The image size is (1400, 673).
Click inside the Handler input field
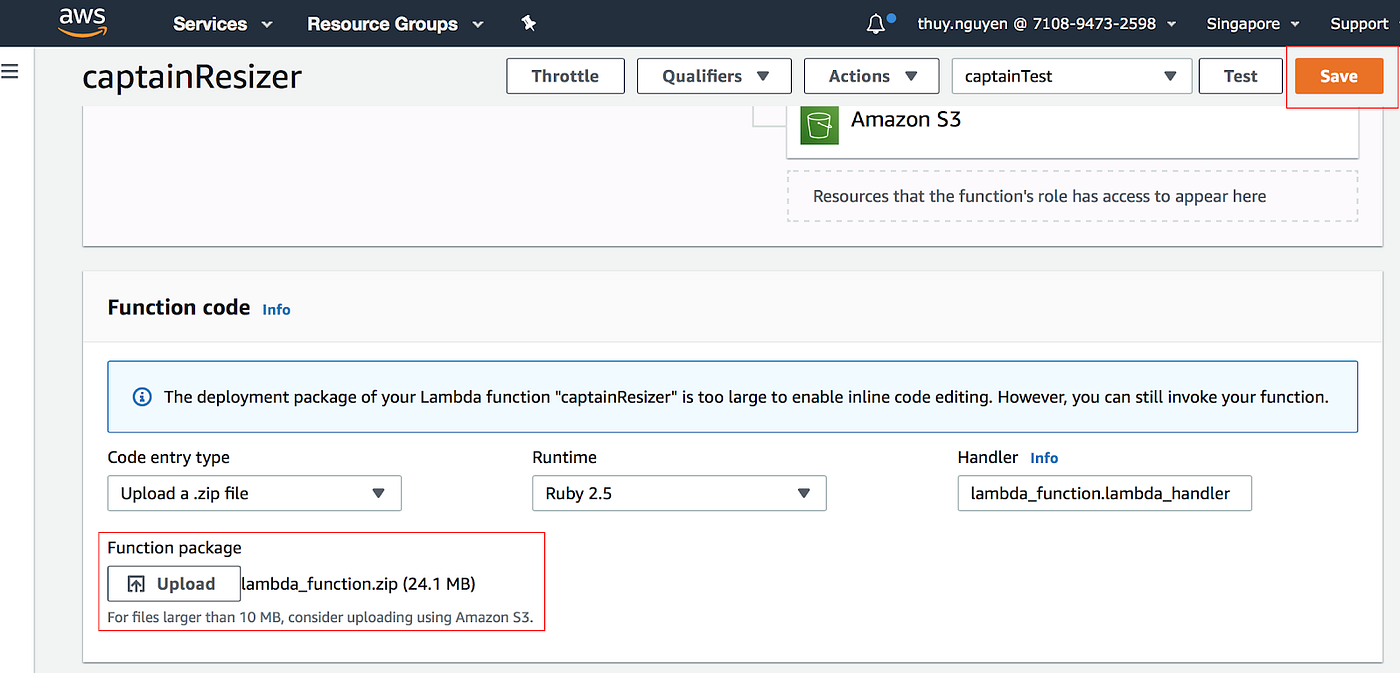[x=1104, y=493]
